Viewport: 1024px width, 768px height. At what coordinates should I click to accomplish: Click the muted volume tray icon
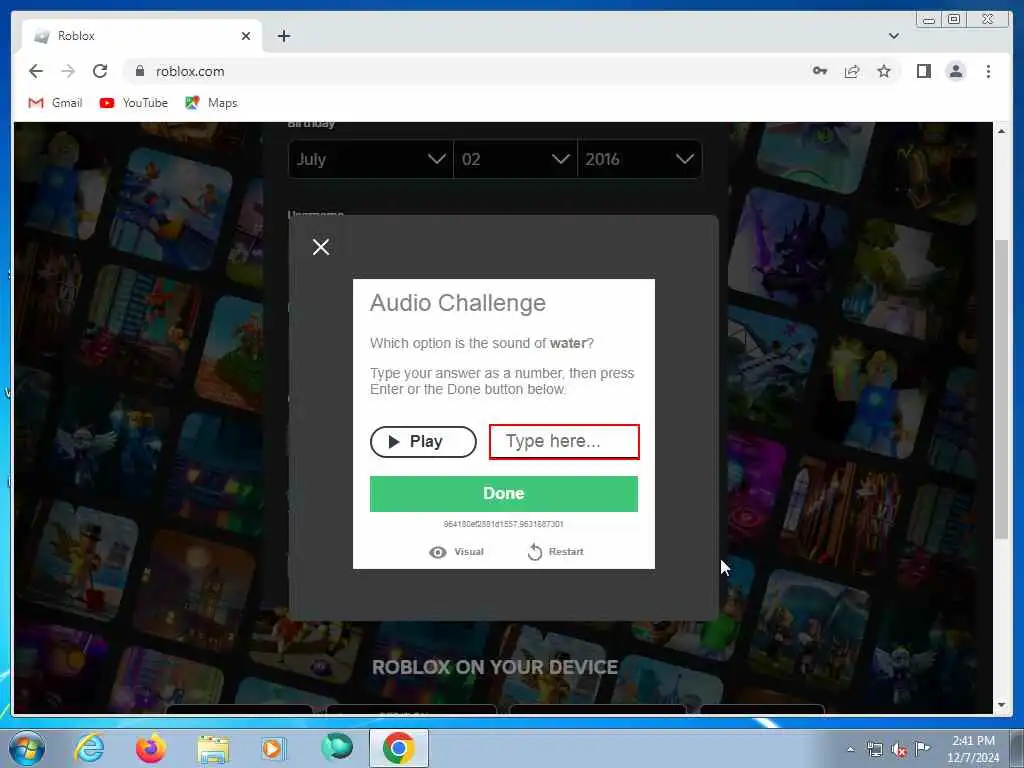pyautogui.click(x=899, y=750)
